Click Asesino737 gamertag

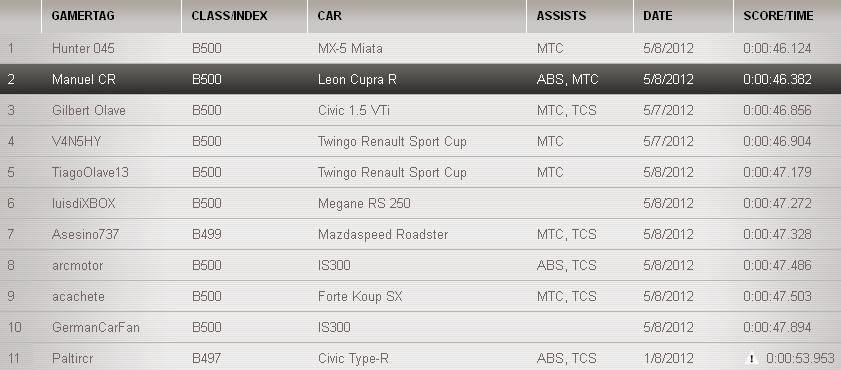pos(85,235)
